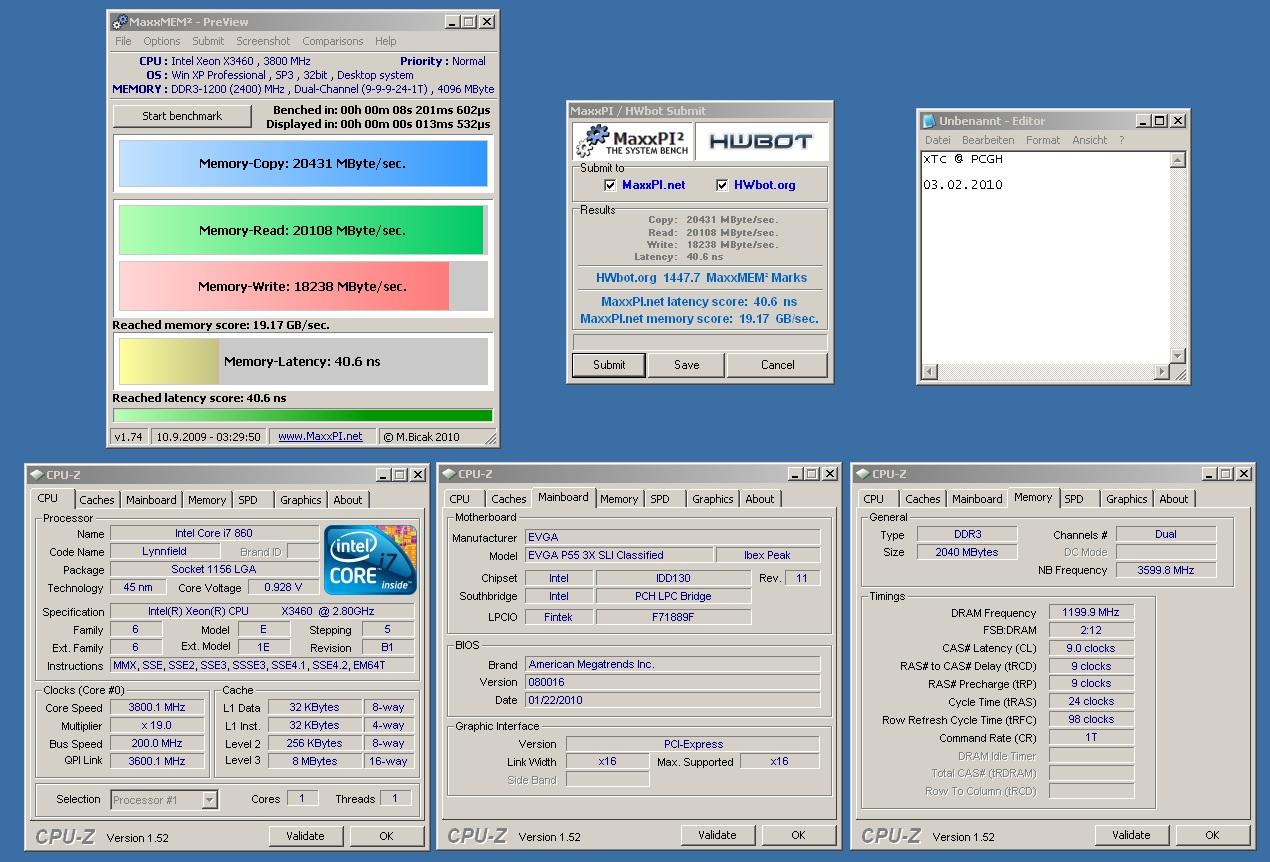
Task: Maximize the MaxxMEM² window
Action: coord(469,21)
